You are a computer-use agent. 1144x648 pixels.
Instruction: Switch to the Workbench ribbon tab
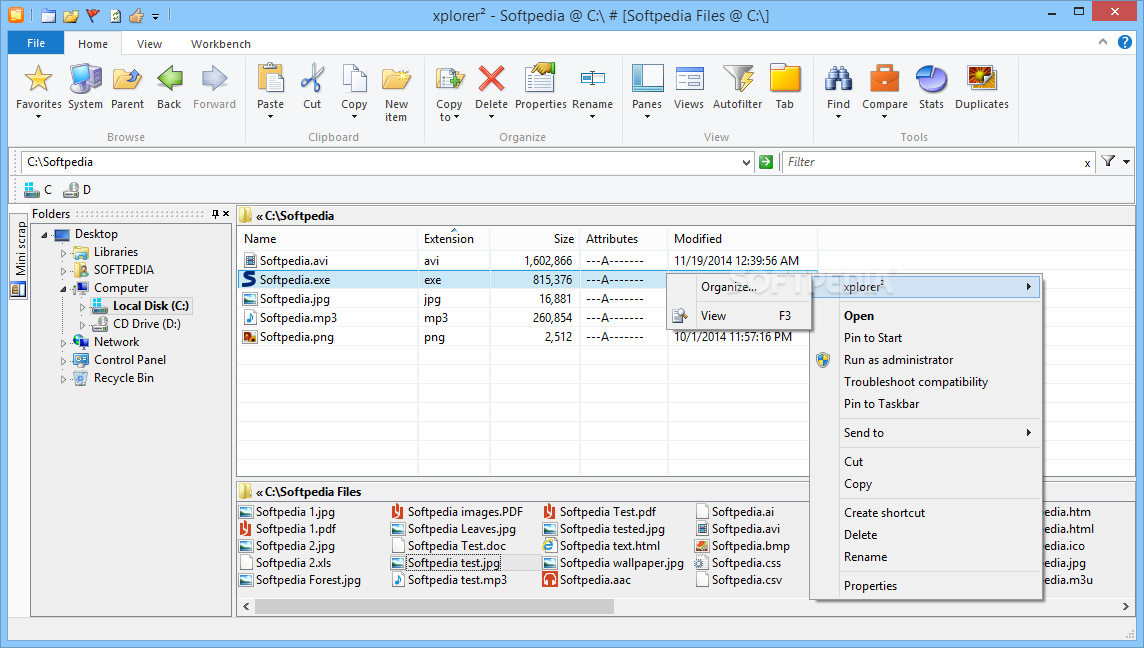(221, 44)
